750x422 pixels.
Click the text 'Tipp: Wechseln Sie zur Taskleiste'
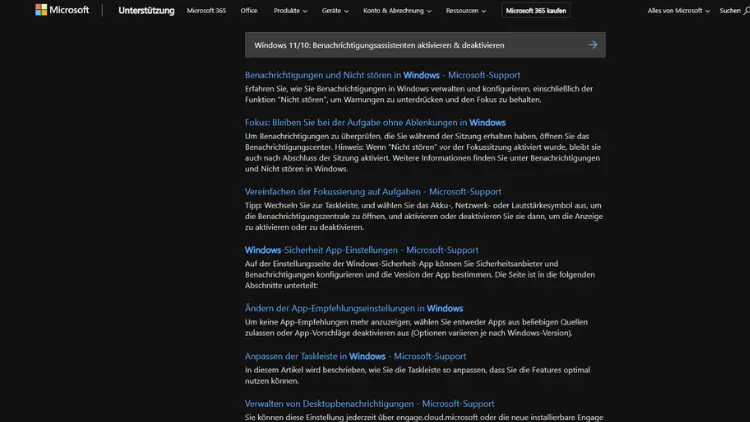301,206
